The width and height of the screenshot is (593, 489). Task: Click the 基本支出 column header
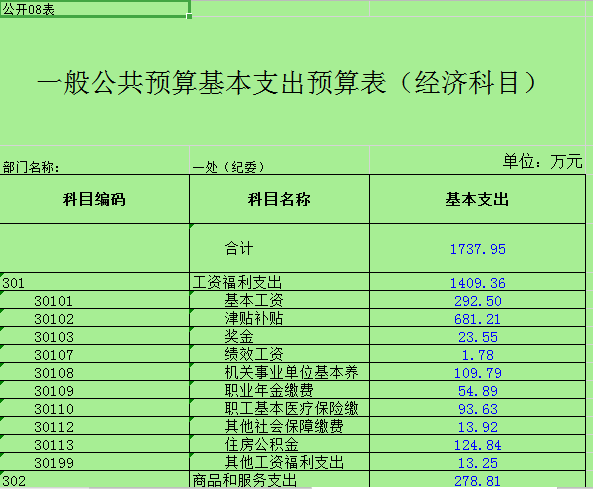click(x=477, y=199)
